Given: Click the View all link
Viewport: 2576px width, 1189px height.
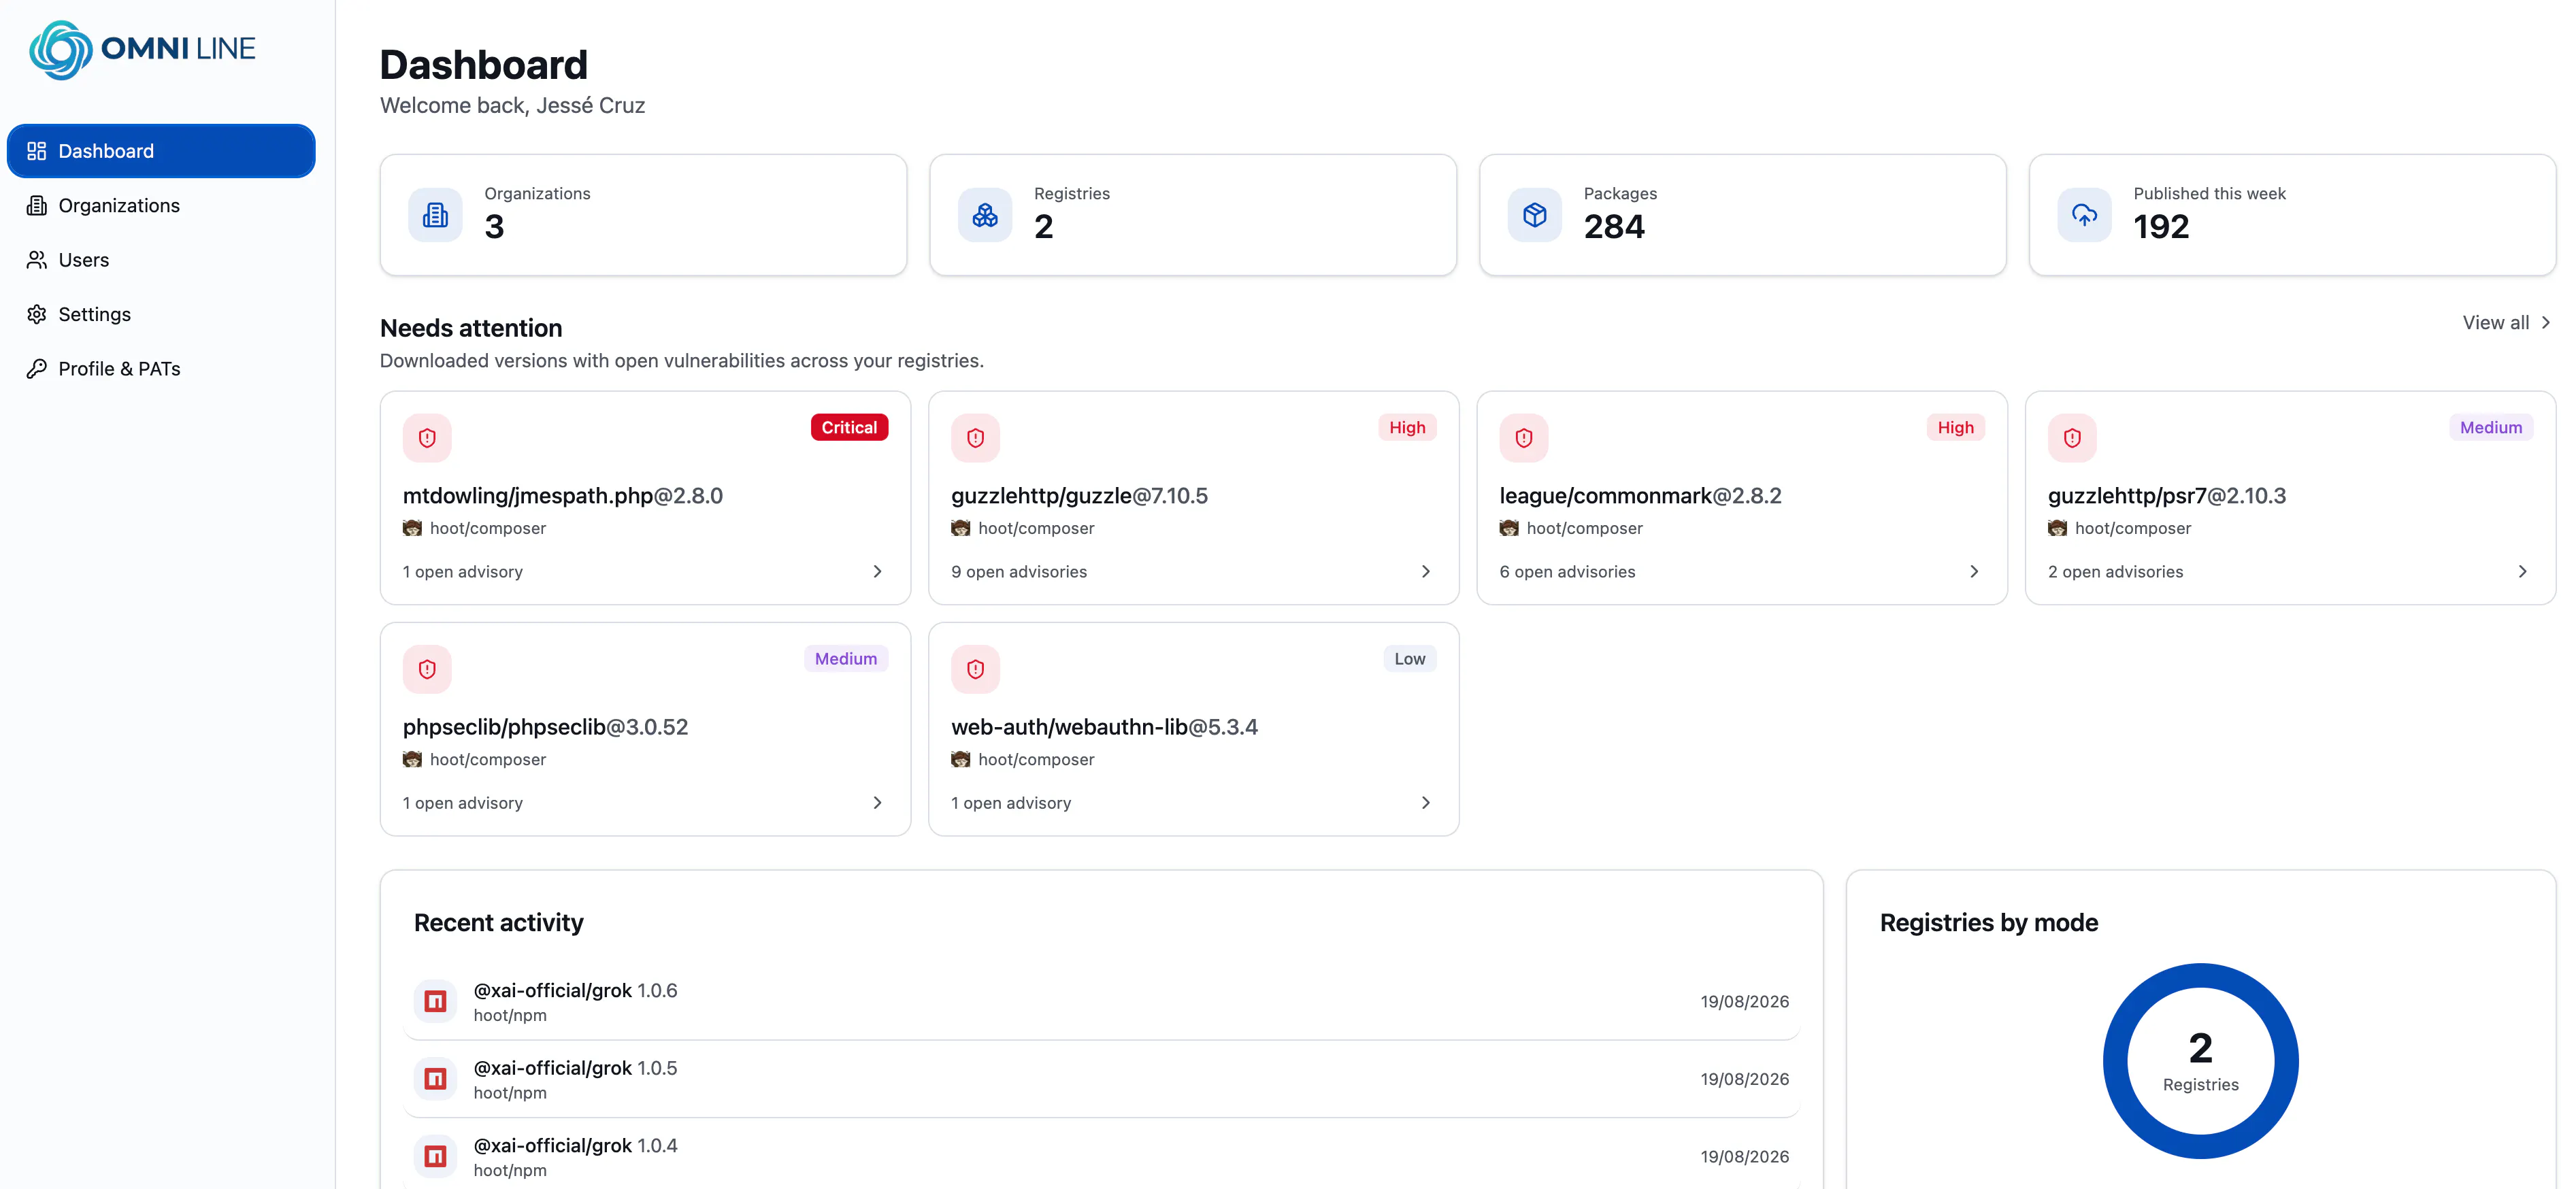Looking at the screenshot, I should coord(2507,323).
